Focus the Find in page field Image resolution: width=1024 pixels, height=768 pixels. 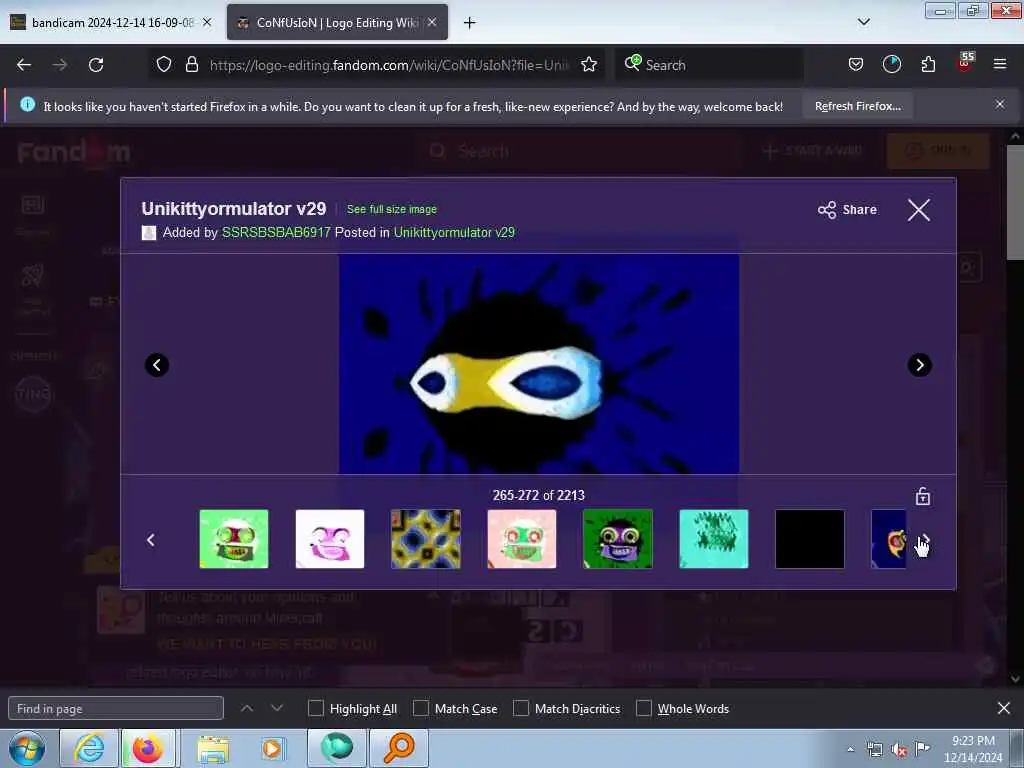(116, 709)
